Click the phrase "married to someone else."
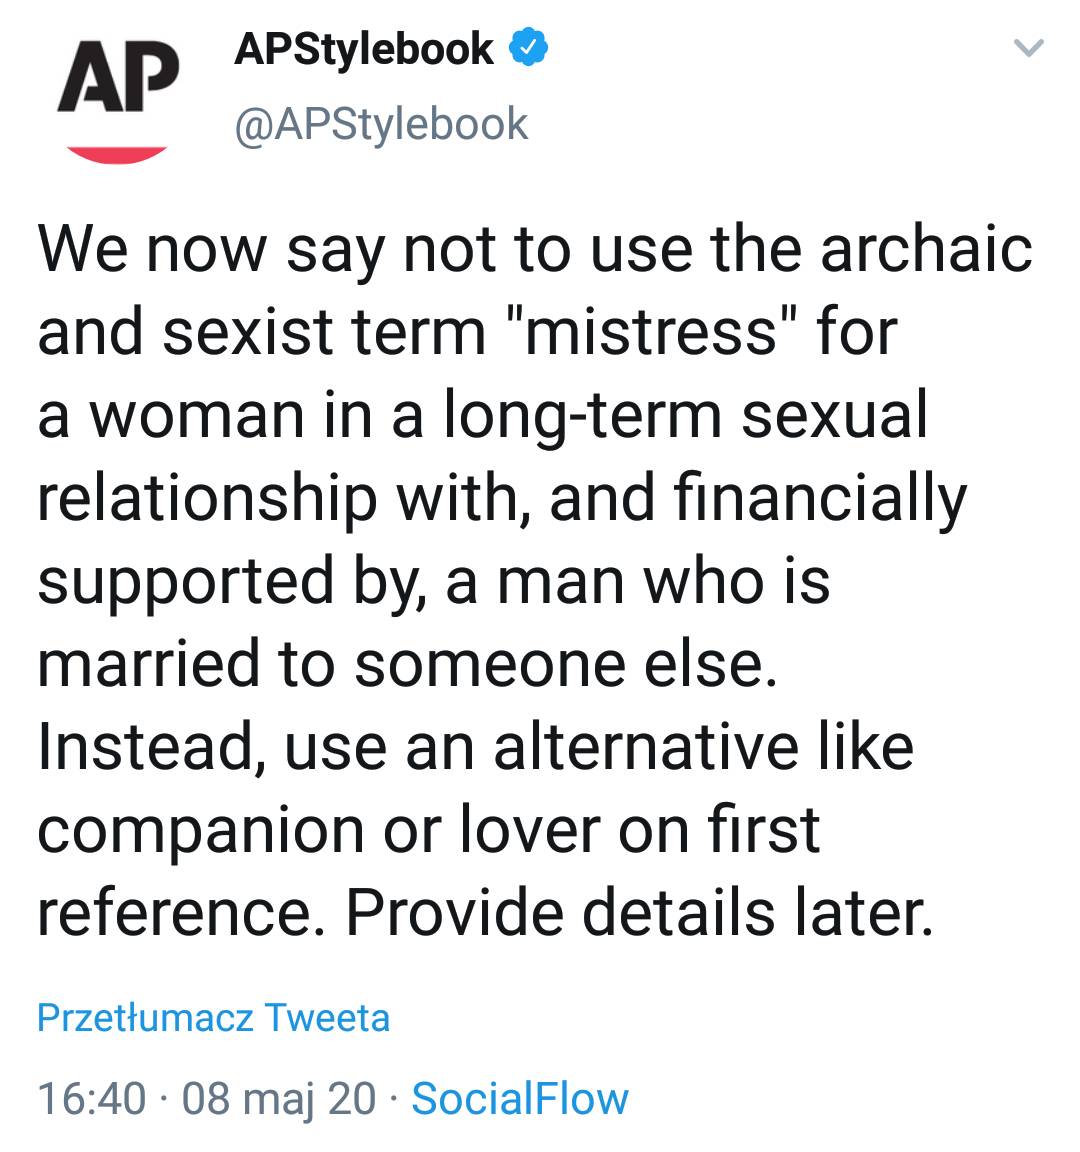The image size is (1080, 1152). [x=407, y=663]
